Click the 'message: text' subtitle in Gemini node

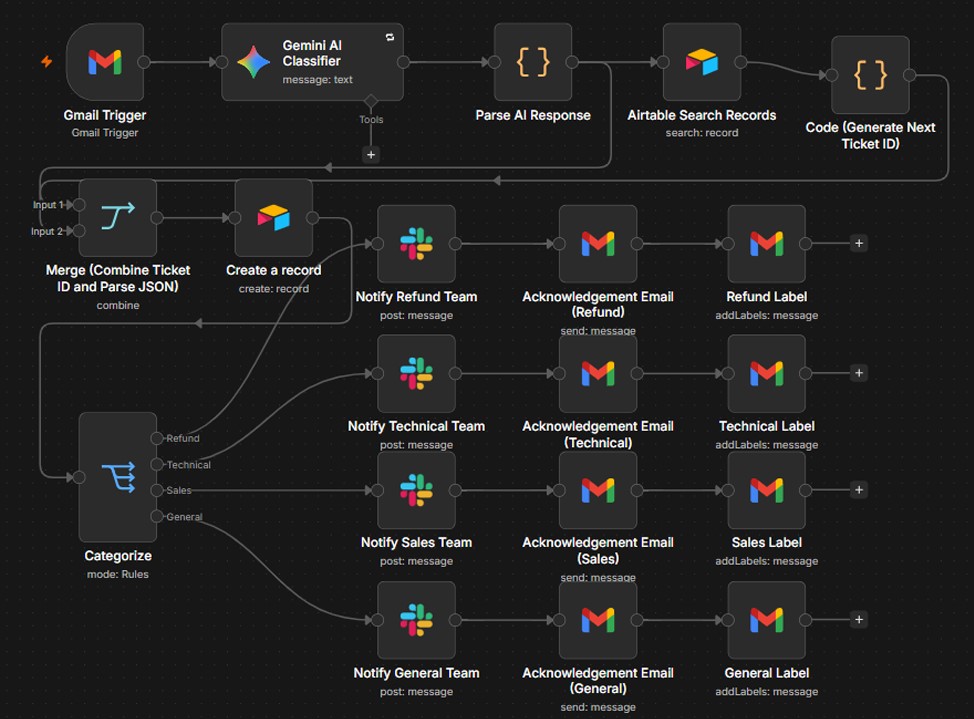(x=317, y=80)
